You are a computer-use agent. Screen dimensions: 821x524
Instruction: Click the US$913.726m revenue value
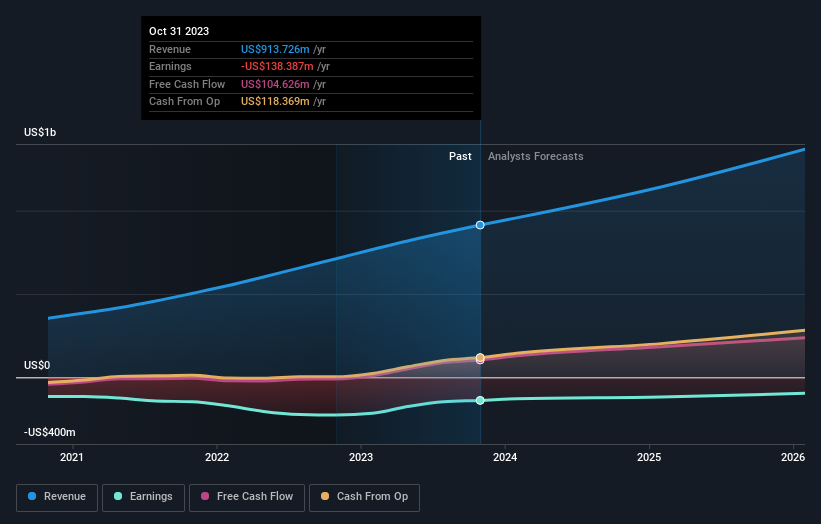[275, 49]
